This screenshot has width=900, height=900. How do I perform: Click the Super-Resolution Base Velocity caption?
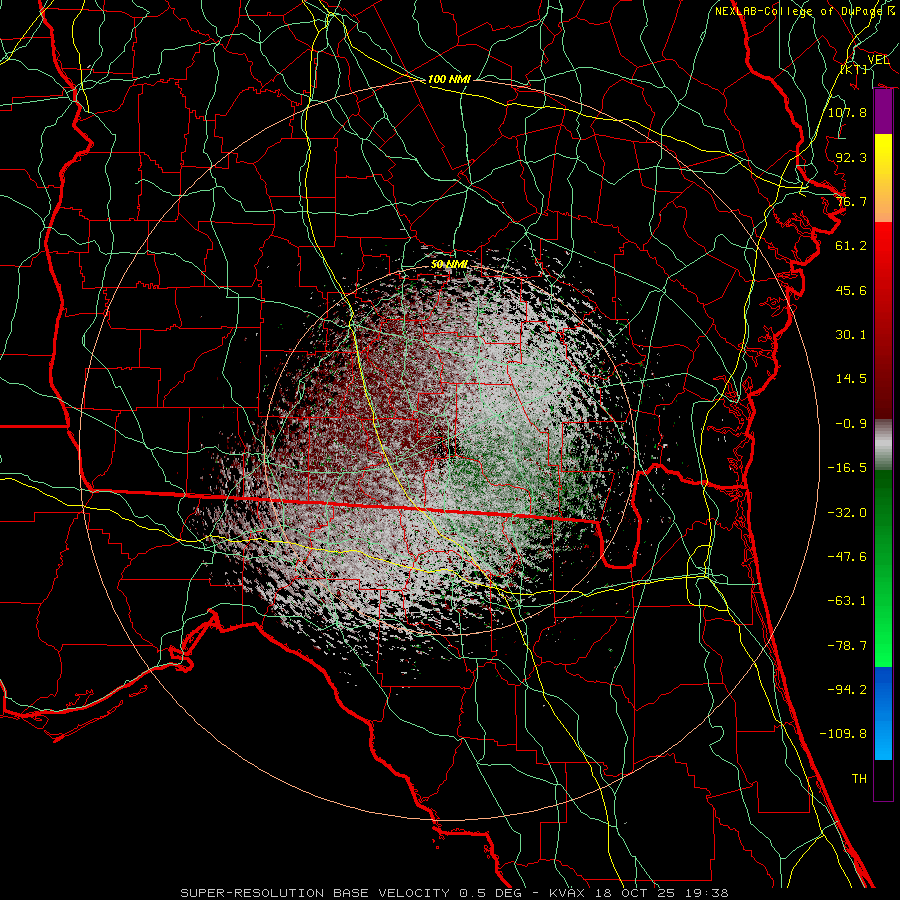(454, 893)
